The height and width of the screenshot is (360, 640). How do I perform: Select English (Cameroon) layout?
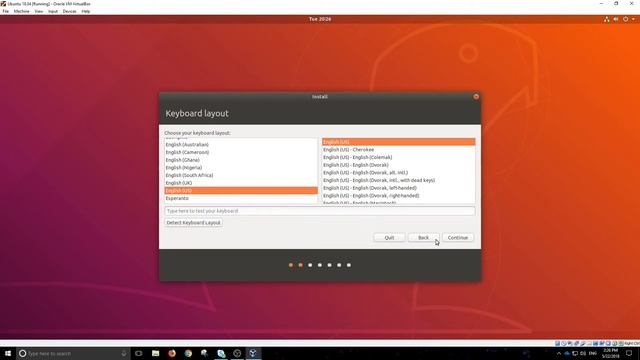[x=241, y=152]
